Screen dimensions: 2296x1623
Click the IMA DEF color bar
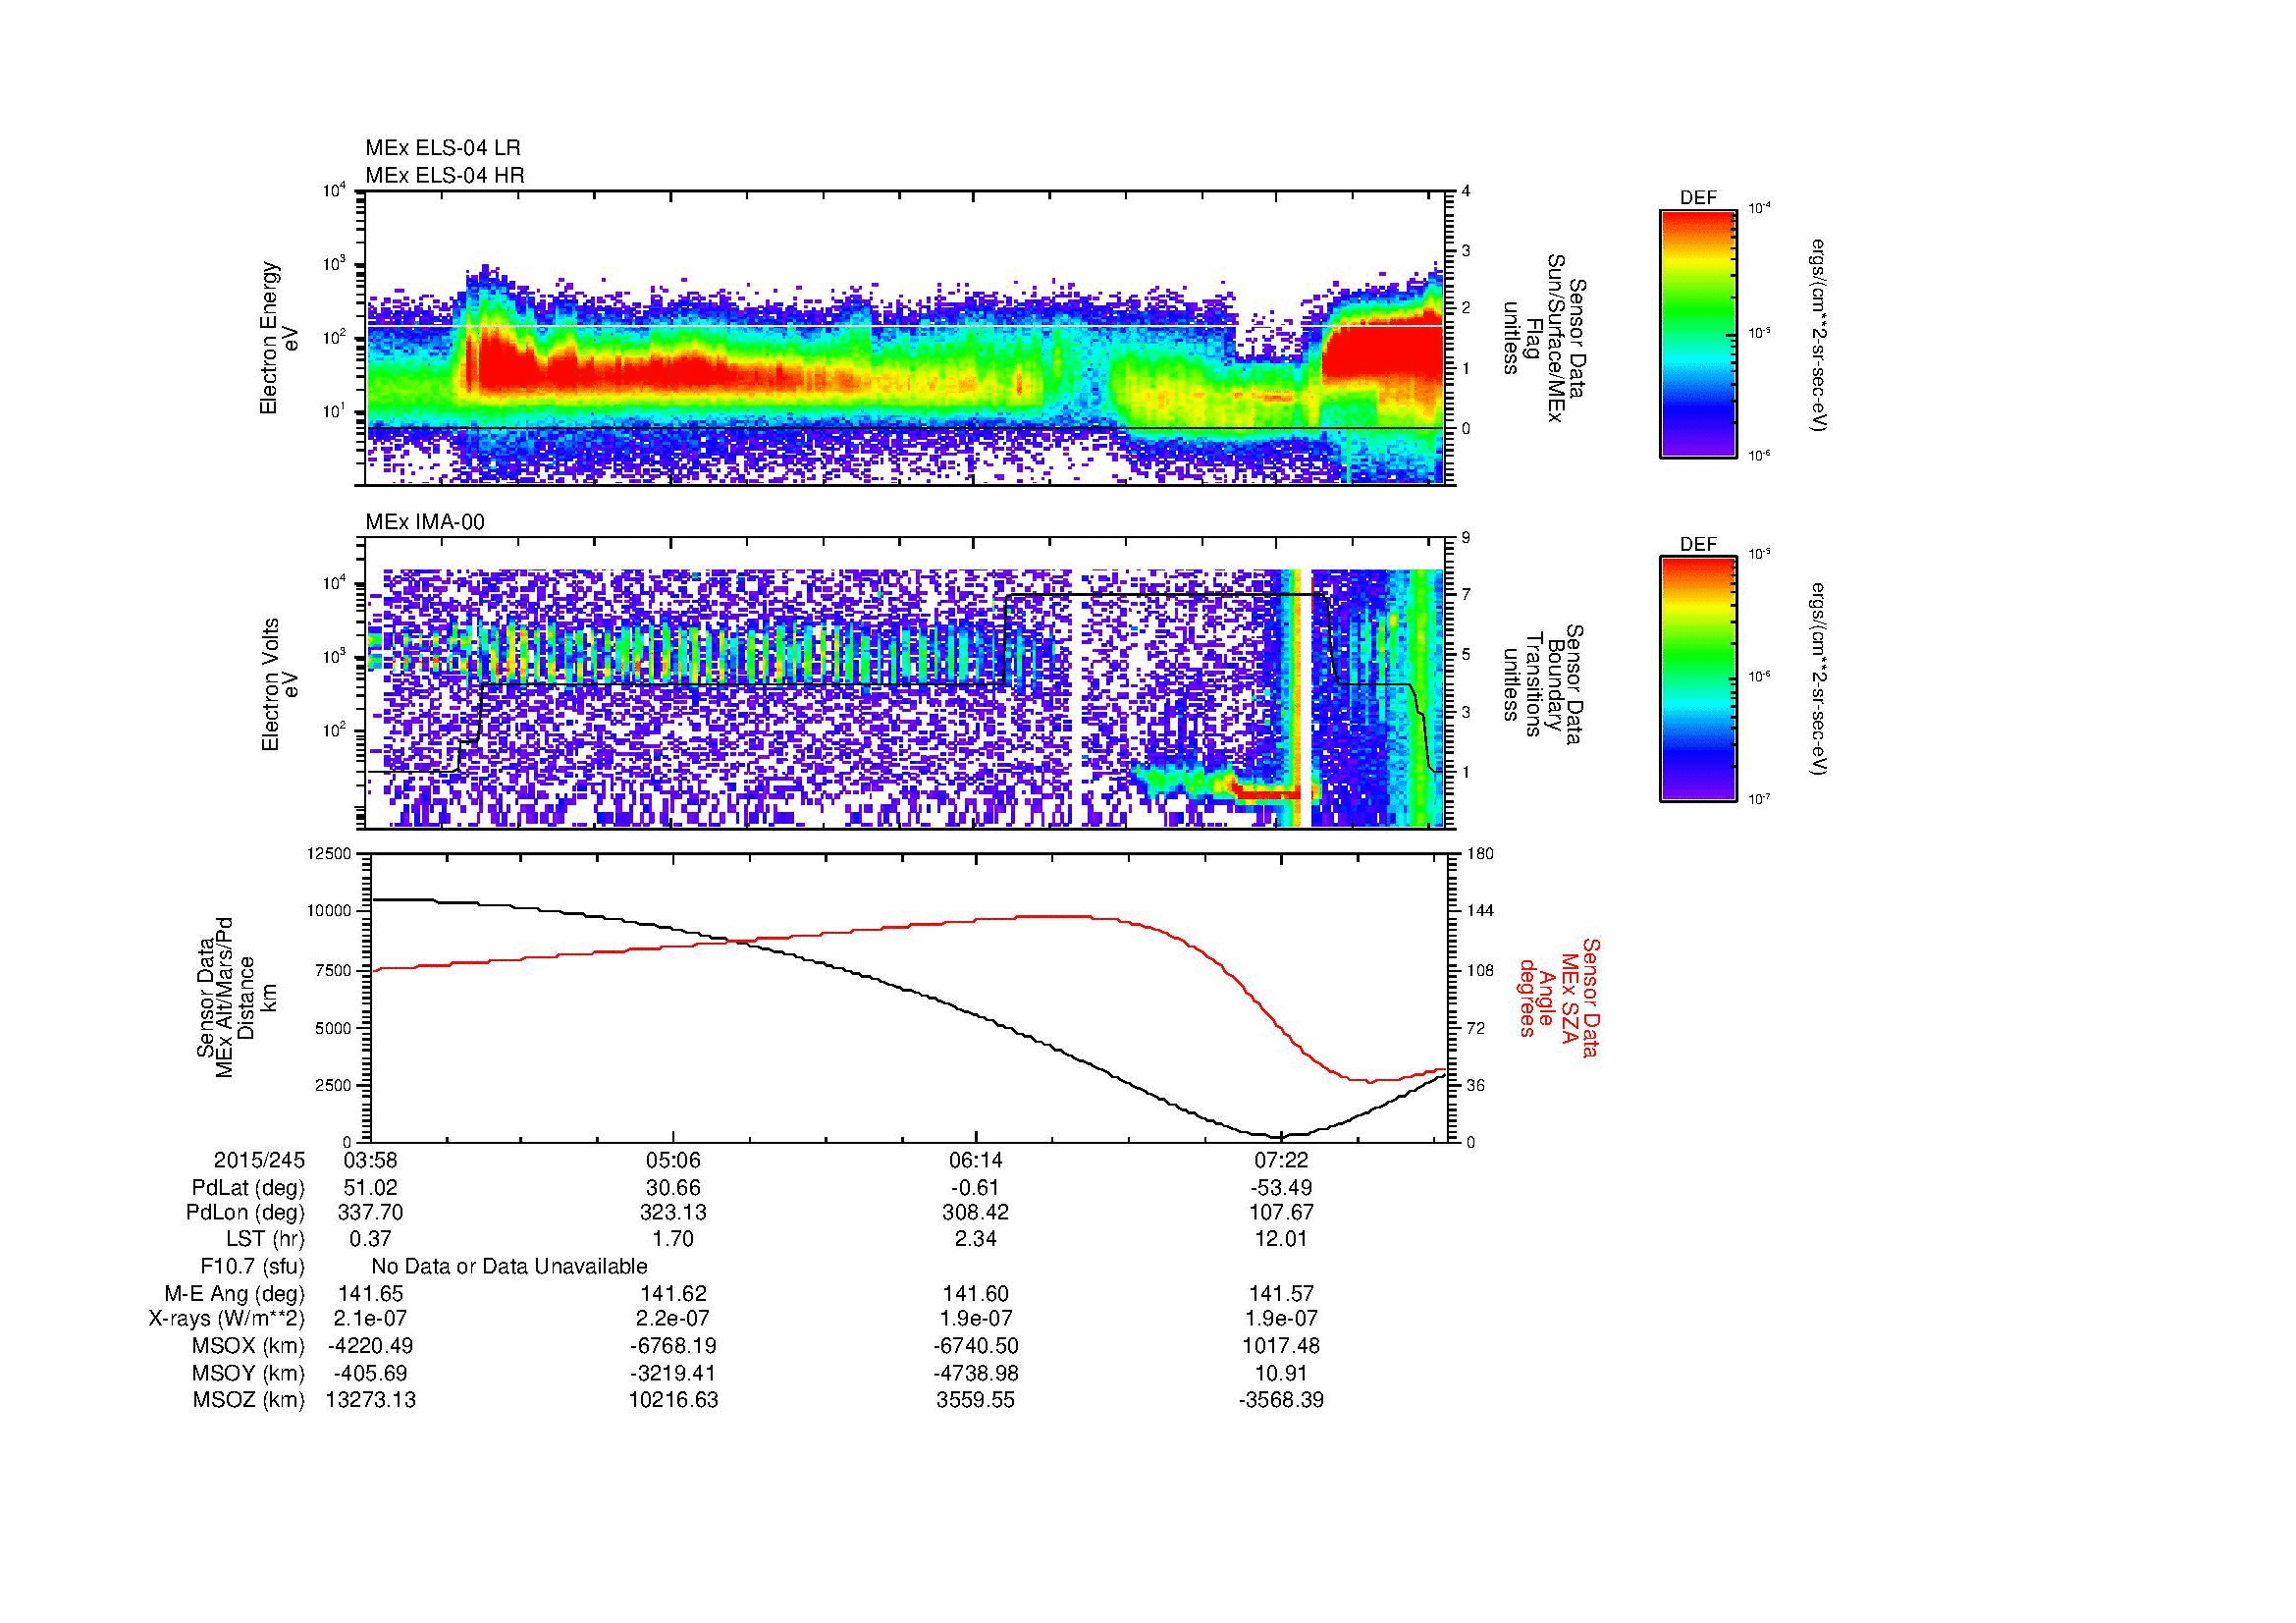point(1697,679)
